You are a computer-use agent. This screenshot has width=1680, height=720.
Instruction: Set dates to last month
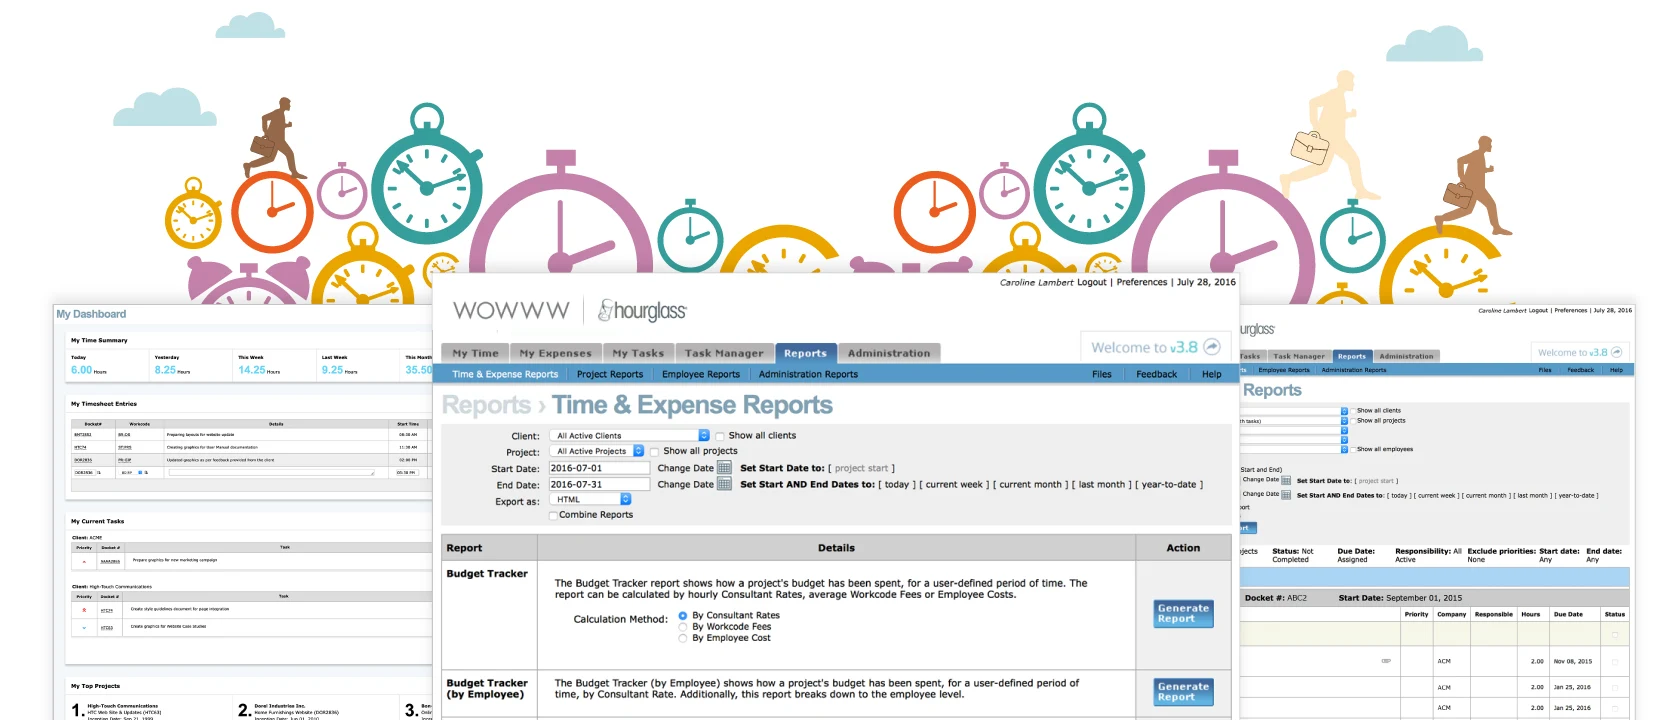(1102, 484)
